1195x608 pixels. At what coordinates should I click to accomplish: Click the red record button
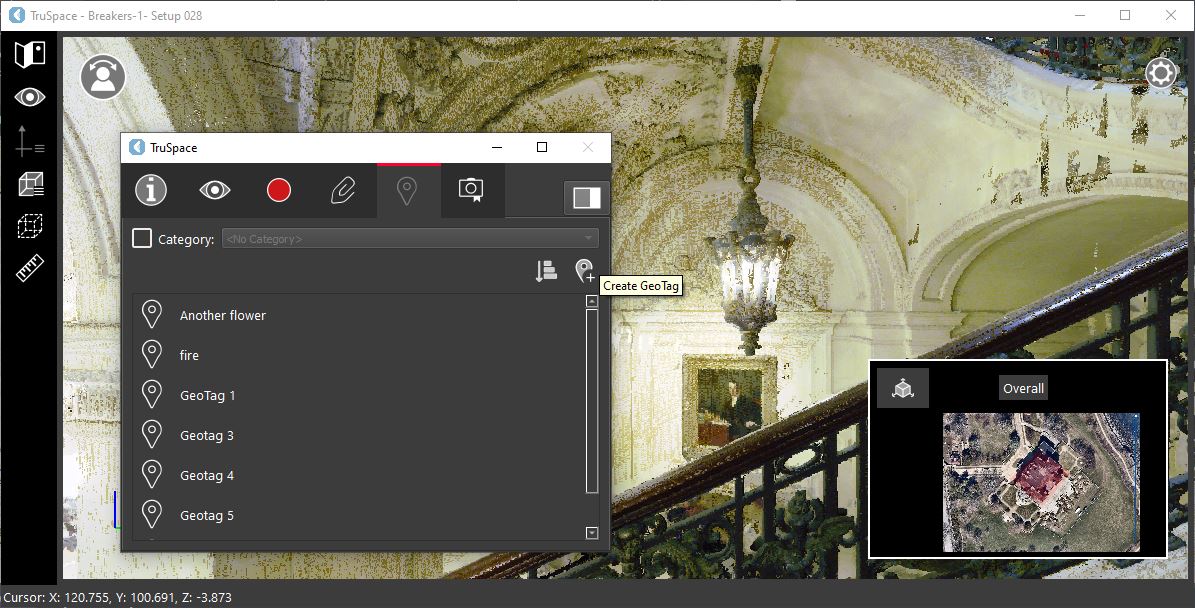pyautogui.click(x=279, y=190)
